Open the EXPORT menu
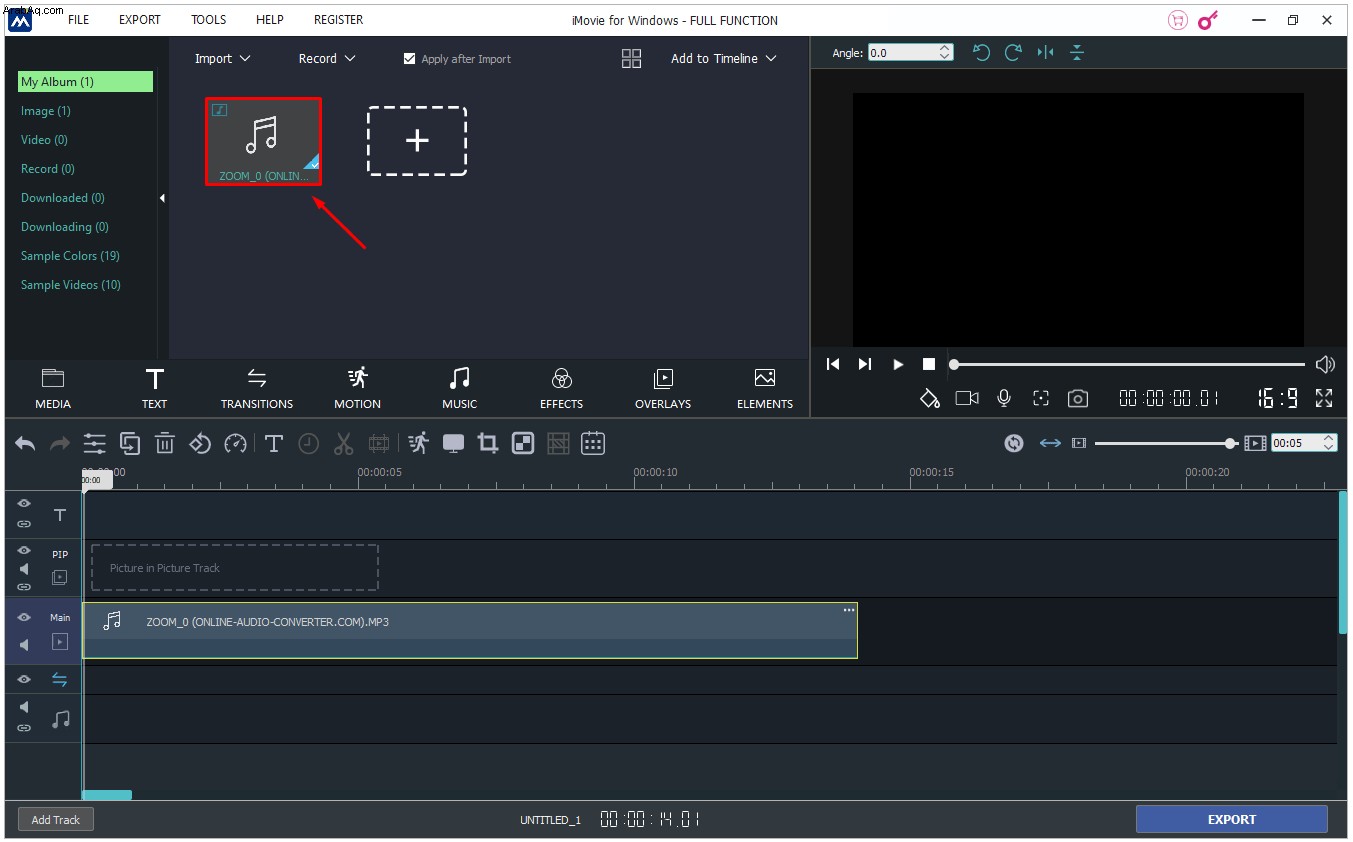 pyautogui.click(x=140, y=20)
